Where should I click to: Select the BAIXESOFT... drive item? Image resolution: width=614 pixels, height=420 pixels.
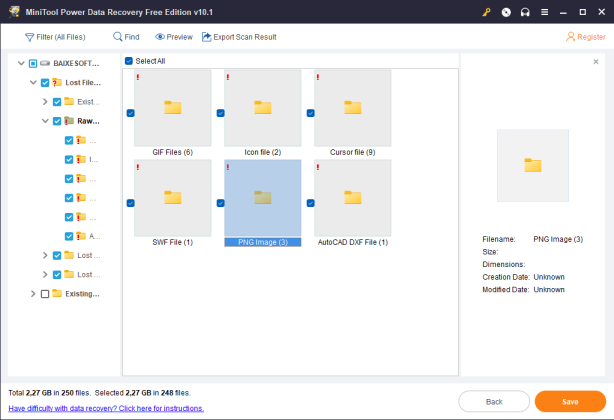[x=76, y=63]
